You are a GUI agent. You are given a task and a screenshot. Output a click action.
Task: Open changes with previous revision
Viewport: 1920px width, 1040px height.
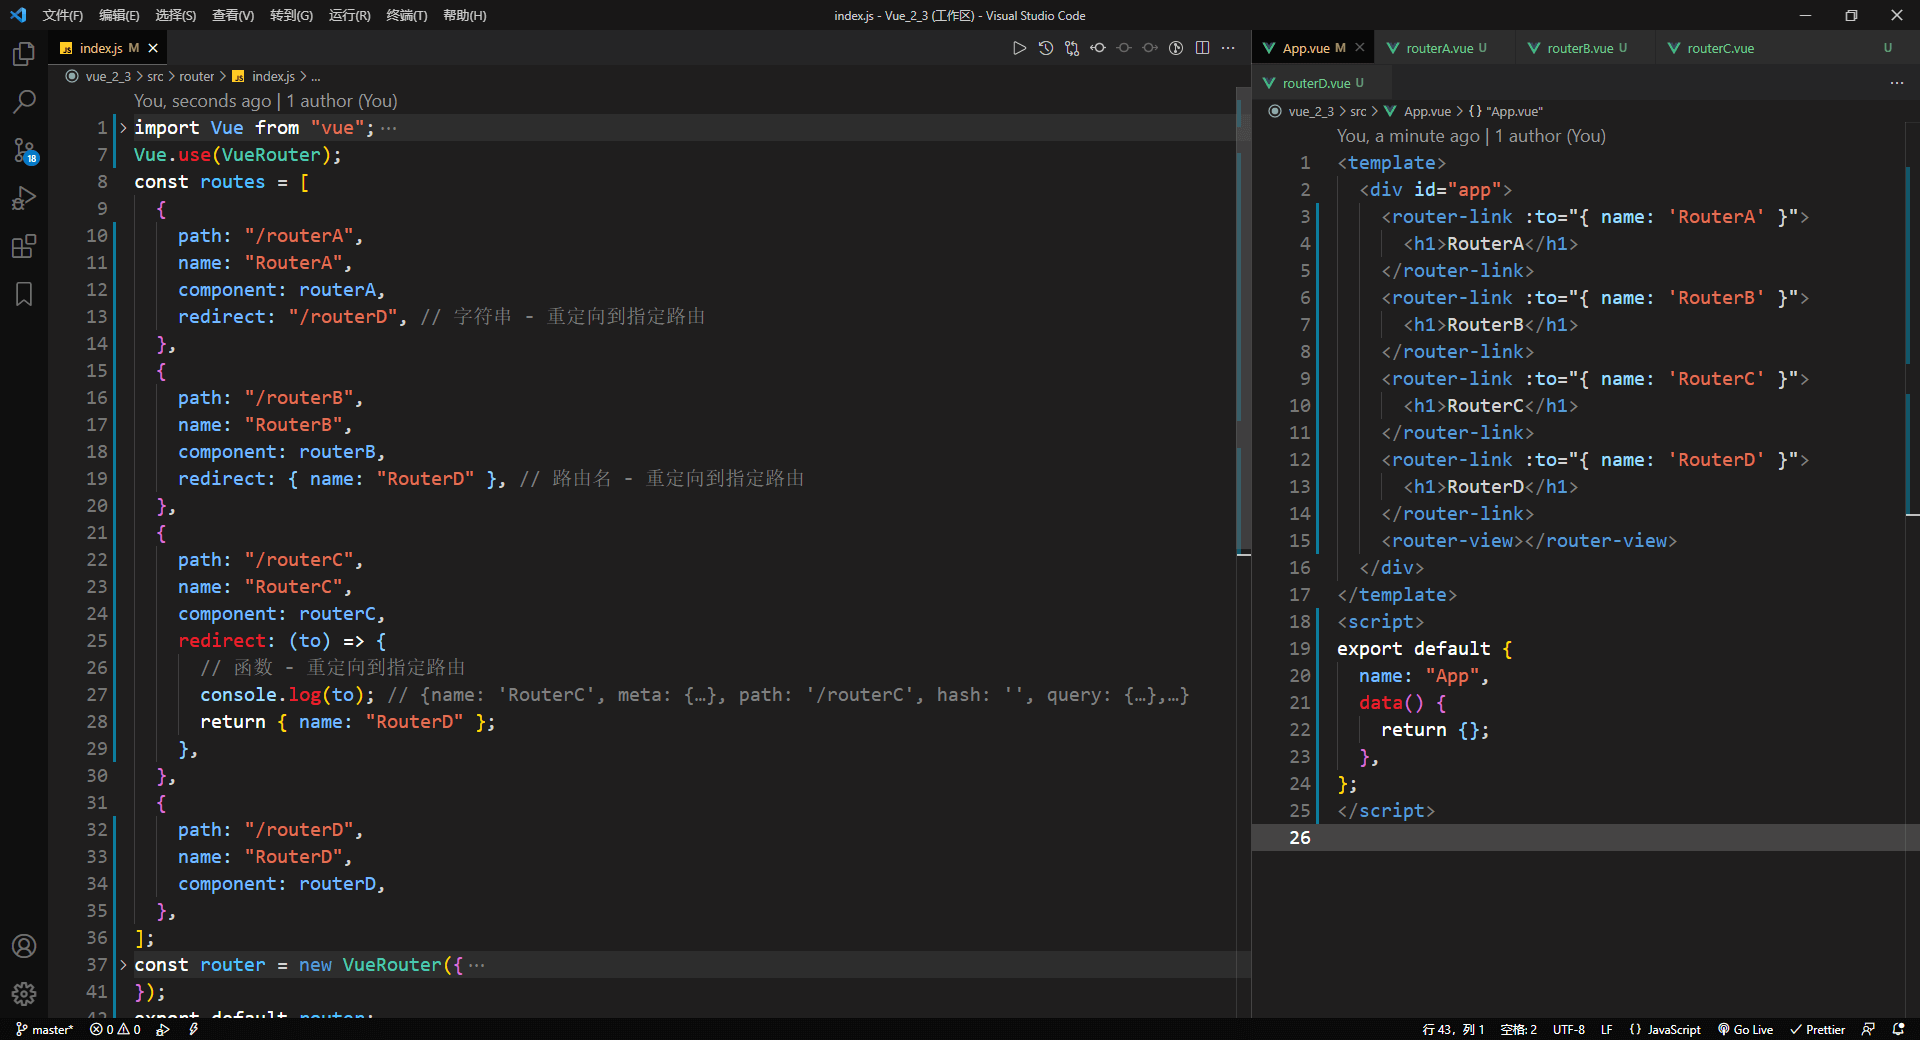1098,48
